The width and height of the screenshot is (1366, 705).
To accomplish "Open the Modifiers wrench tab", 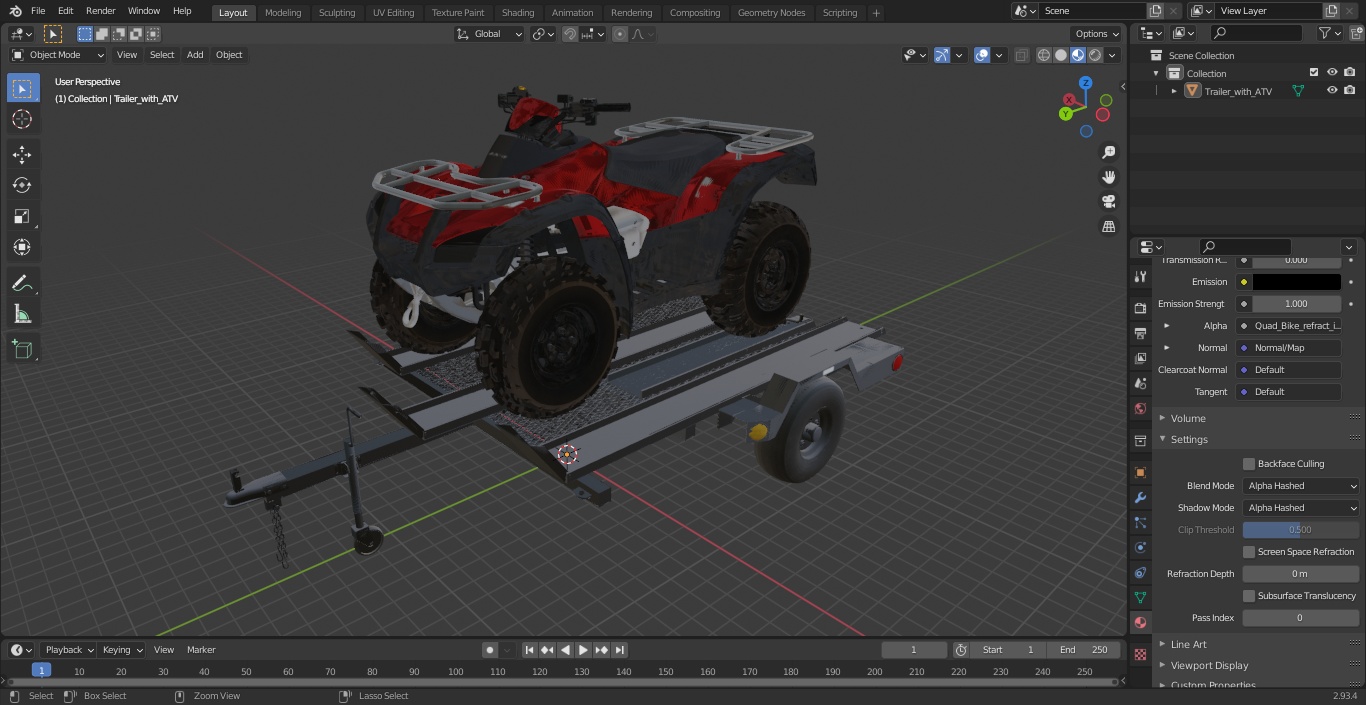I will [x=1140, y=497].
